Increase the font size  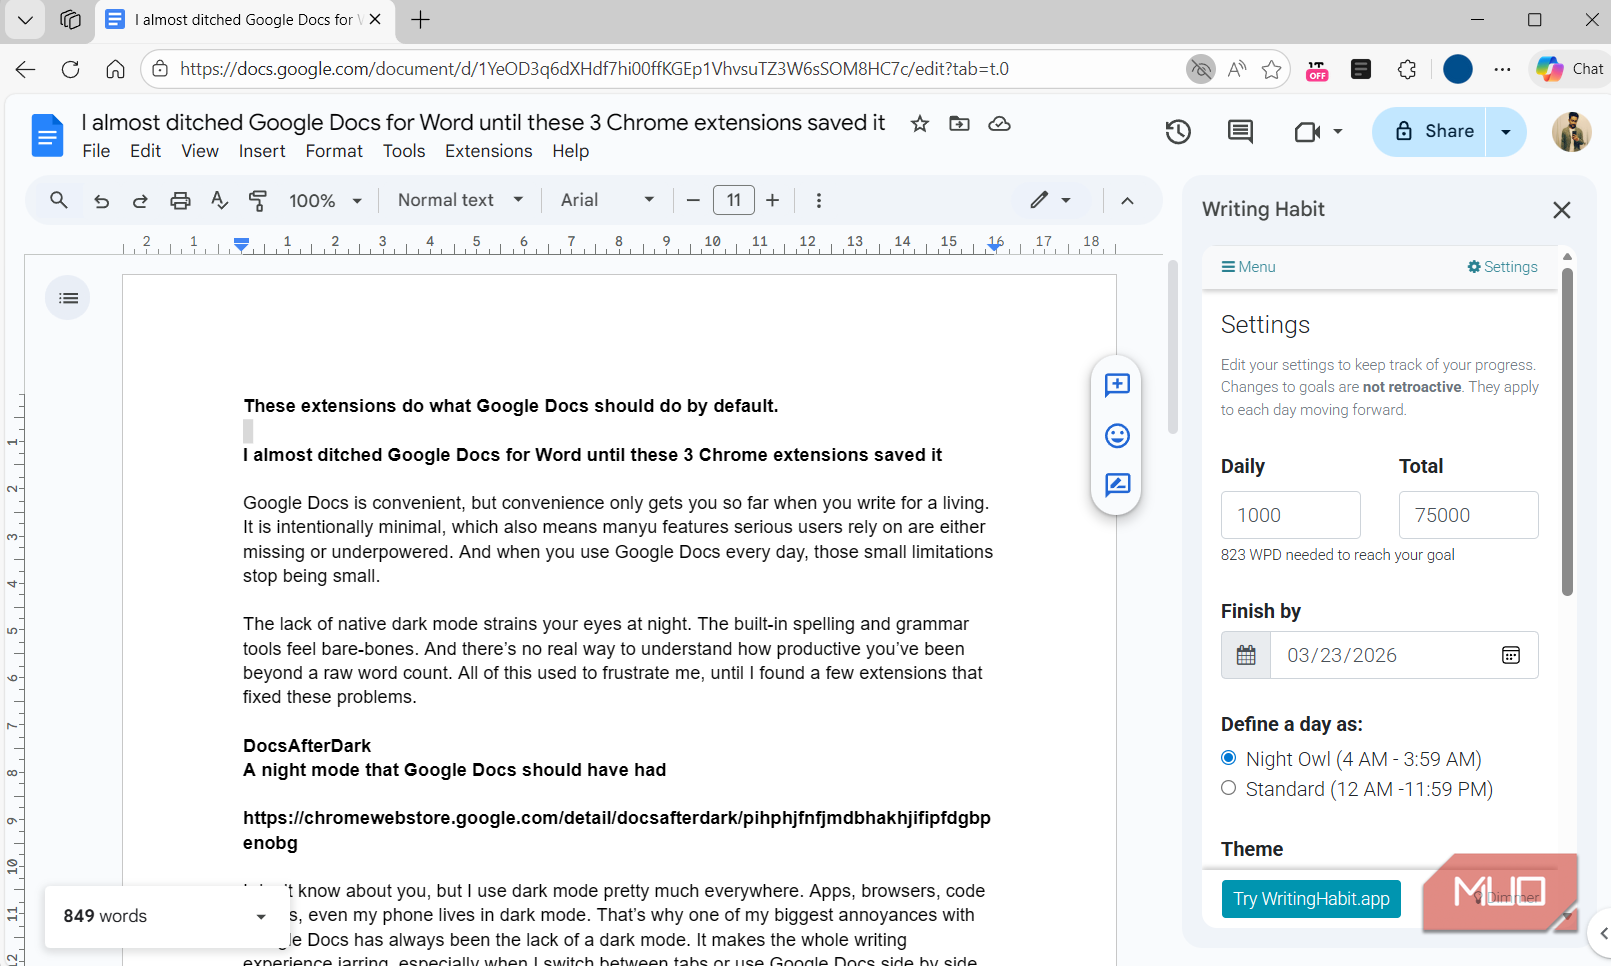[773, 200]
